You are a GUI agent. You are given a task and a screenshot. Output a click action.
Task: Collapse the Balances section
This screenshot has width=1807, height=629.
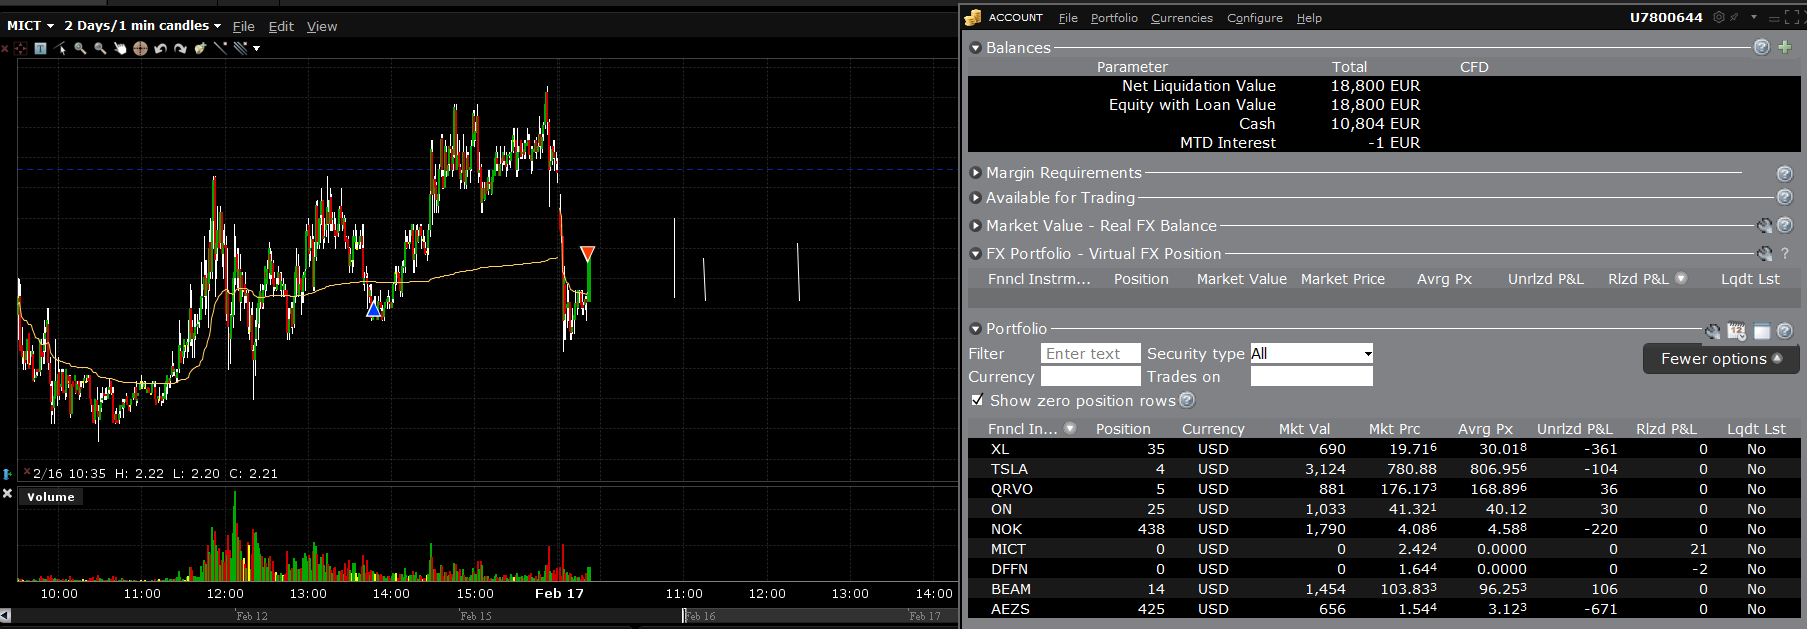pos(976,48)
